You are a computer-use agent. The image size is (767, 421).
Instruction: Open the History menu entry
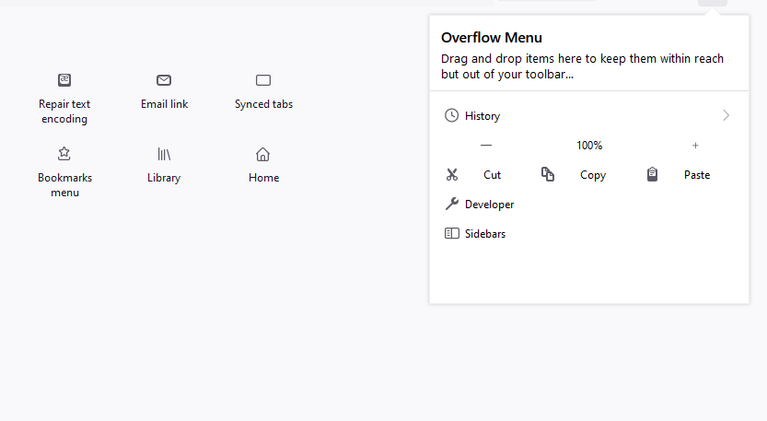pos(589,115)
